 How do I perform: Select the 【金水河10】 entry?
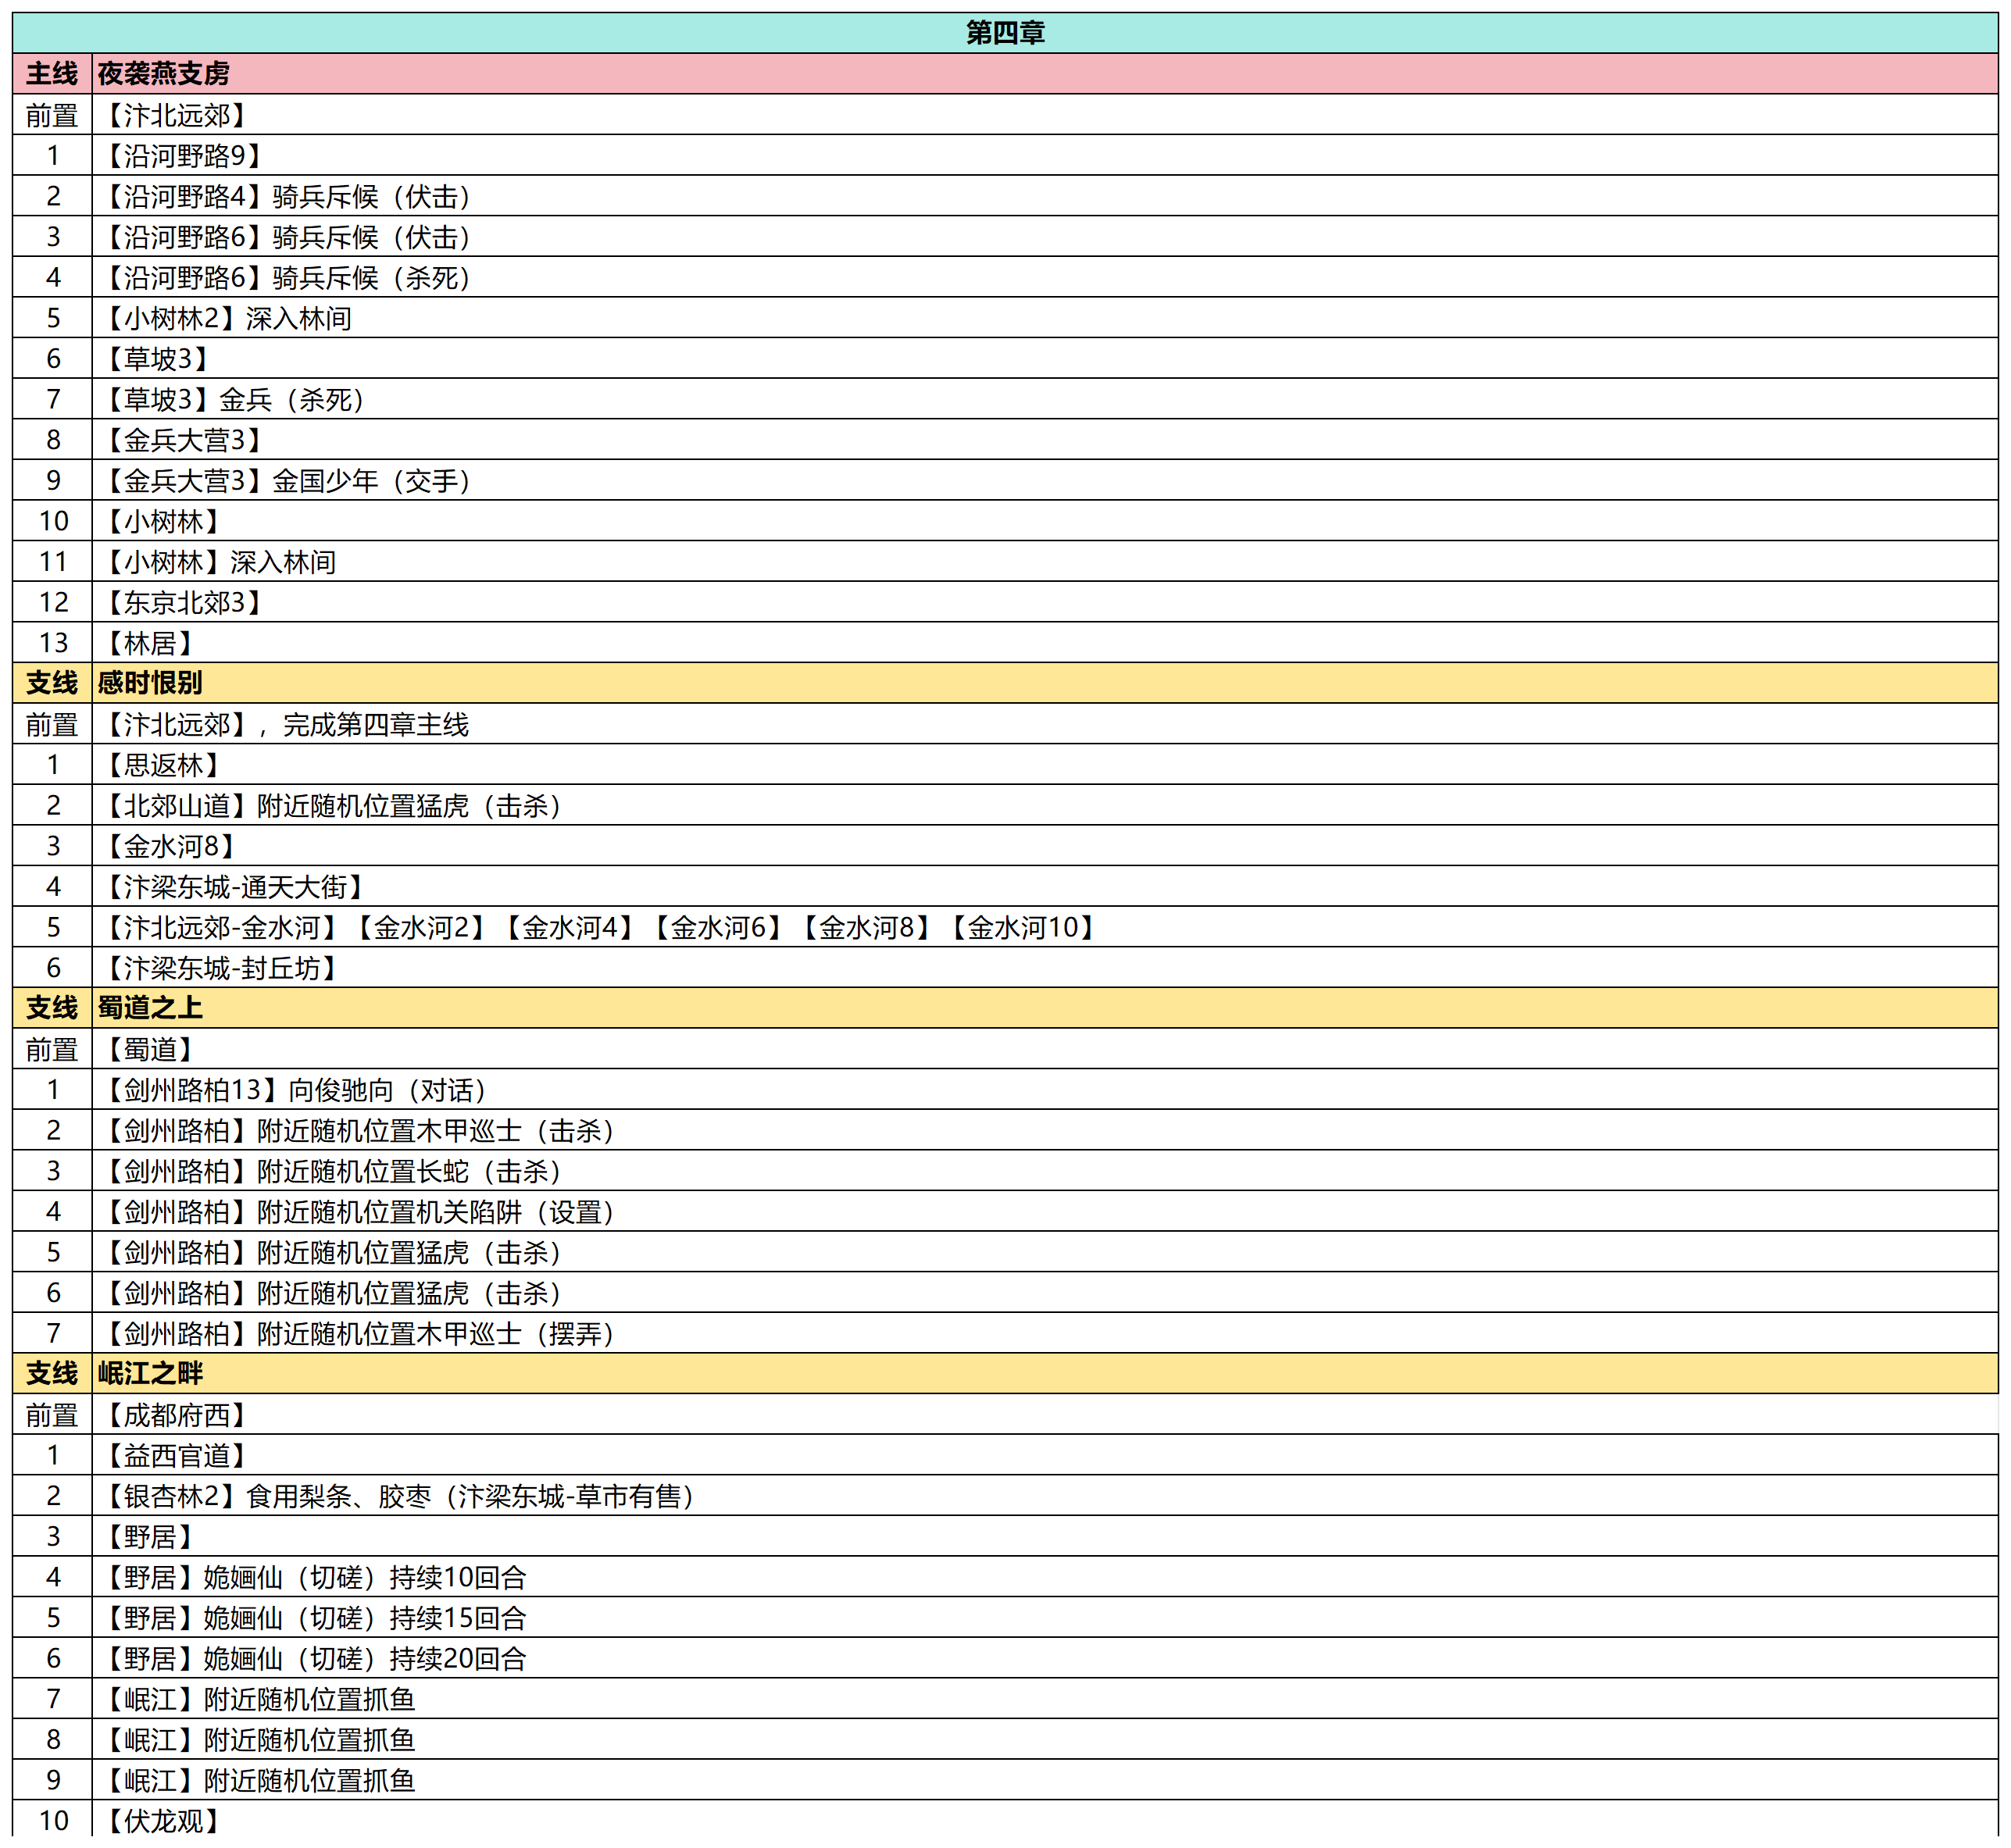pos(1022,928)
